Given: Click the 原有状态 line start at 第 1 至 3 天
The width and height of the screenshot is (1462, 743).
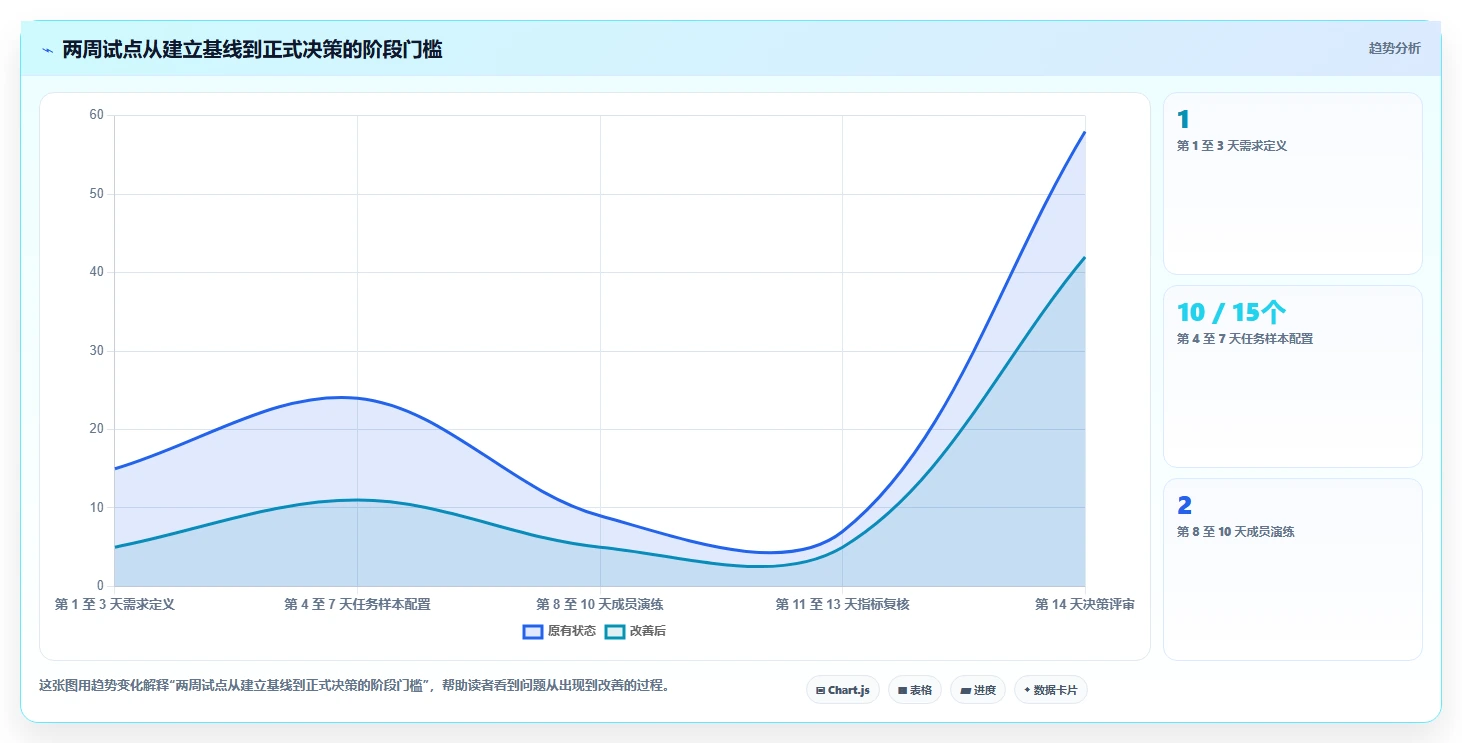Looking at the screenshot, I should [115, 468].
